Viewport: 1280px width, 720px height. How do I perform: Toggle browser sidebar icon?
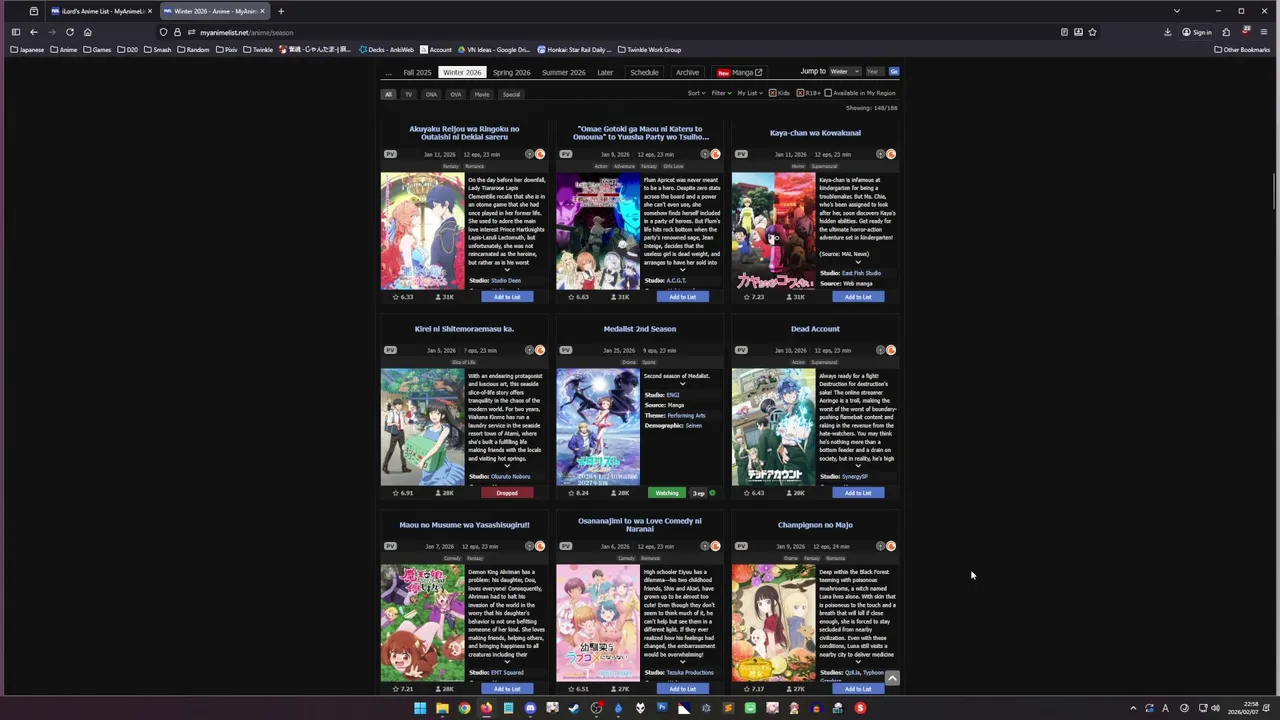[15, 32]
